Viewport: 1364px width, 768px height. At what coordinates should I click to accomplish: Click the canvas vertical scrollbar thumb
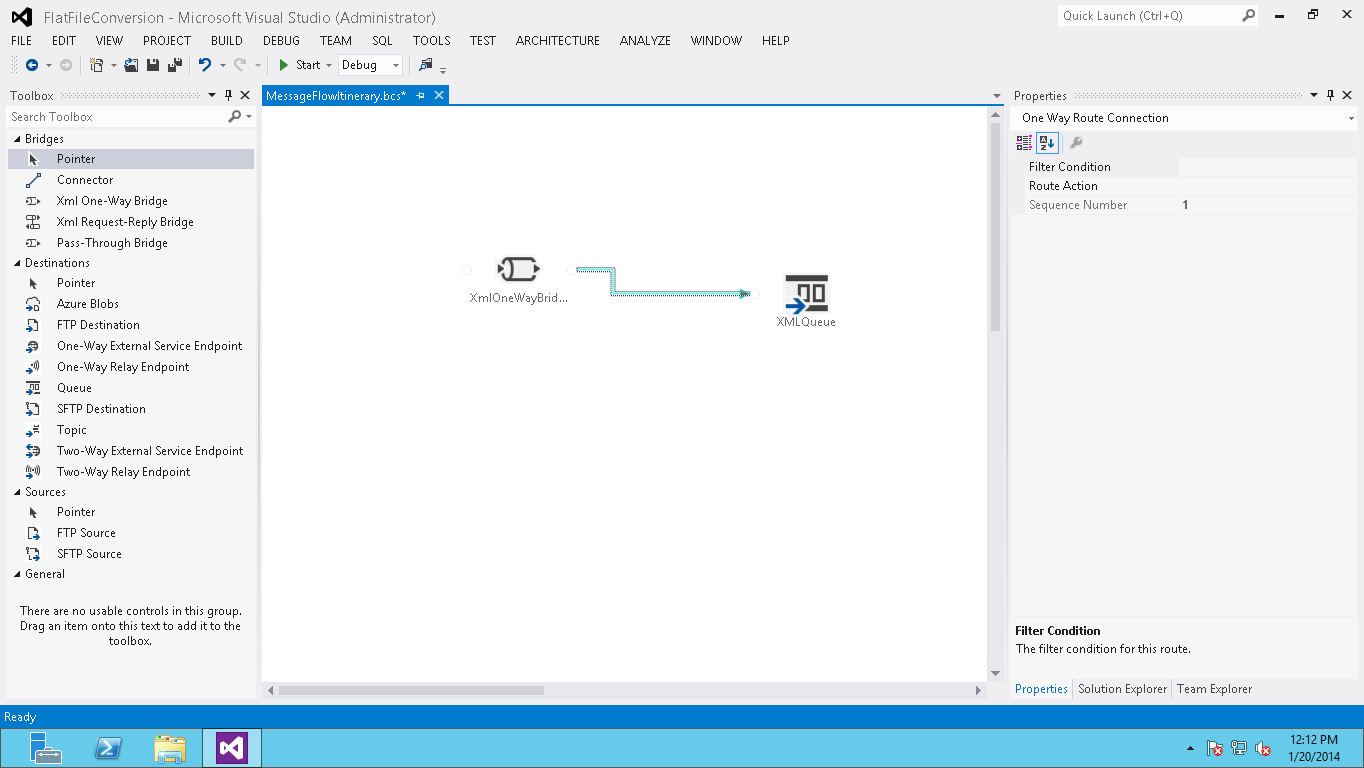pyautogui.click(x=995, y=227)
